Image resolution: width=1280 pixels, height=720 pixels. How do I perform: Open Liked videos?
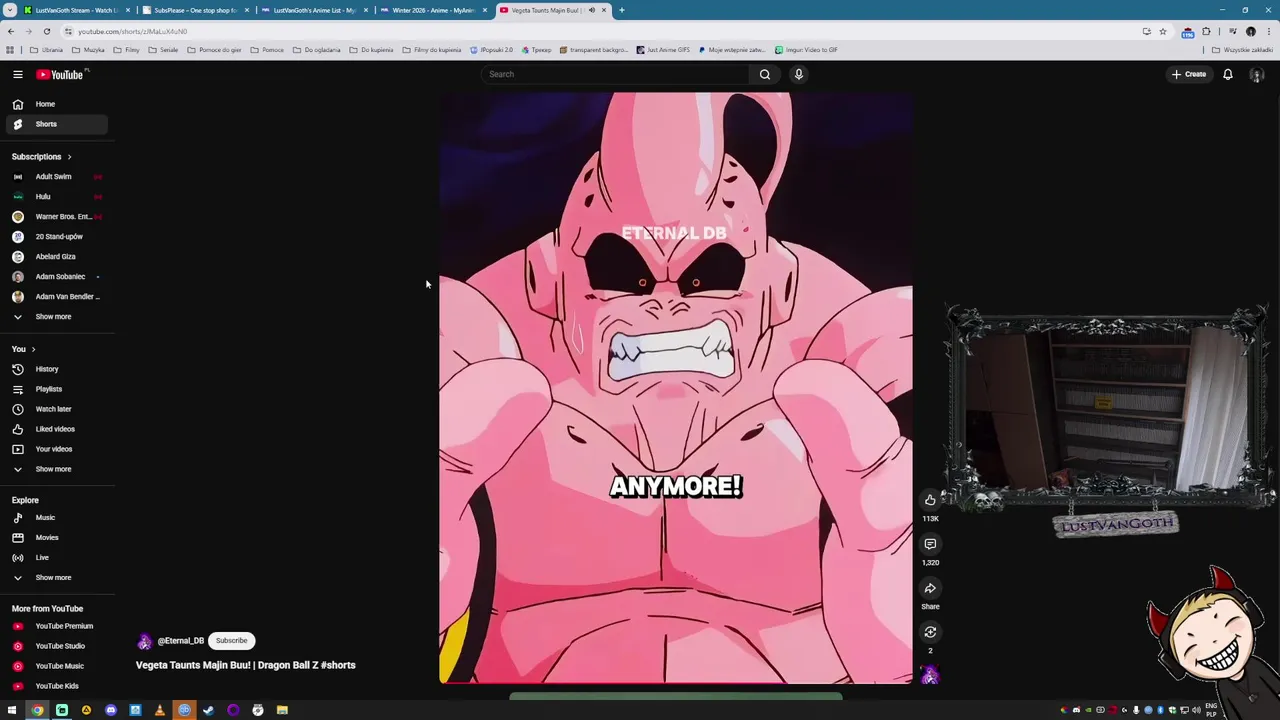[56, 429]
